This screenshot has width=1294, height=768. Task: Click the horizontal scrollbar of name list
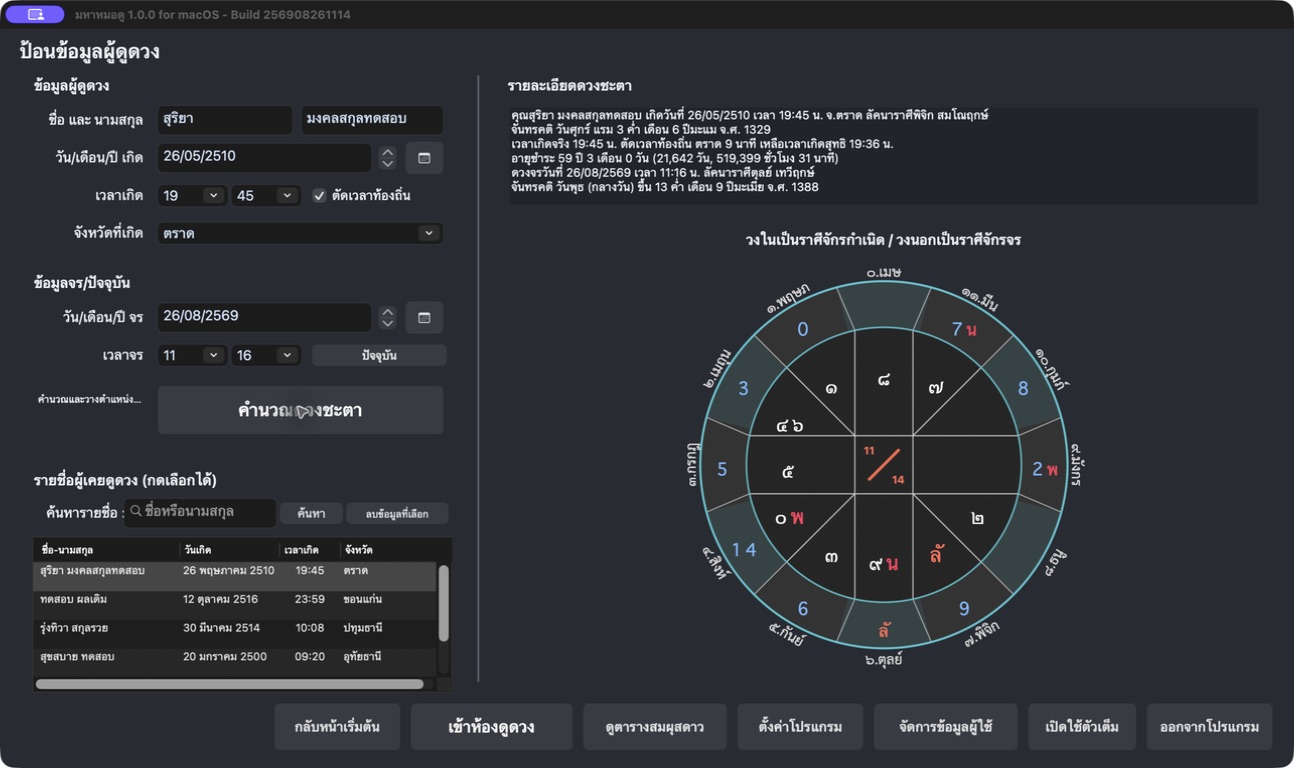pyautogui.click(x=229, y=685)
